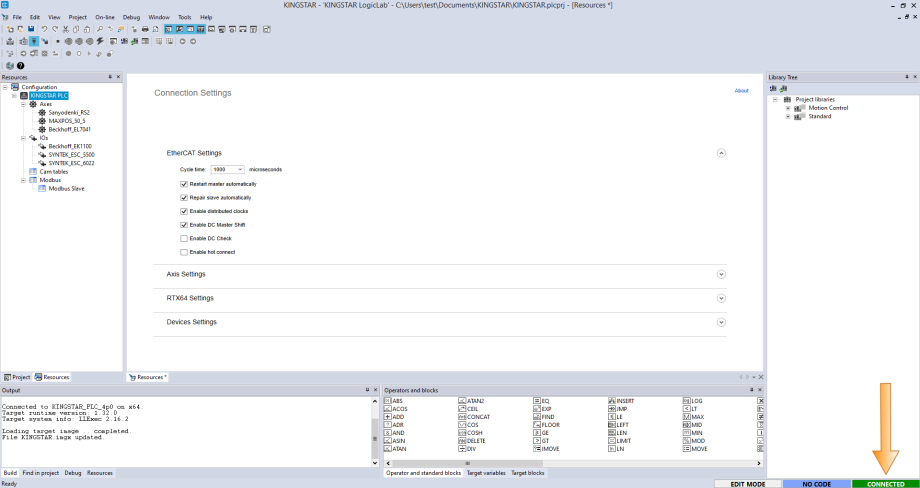Select MAXPOS_50_5 axis in tree

coord(66,121)
